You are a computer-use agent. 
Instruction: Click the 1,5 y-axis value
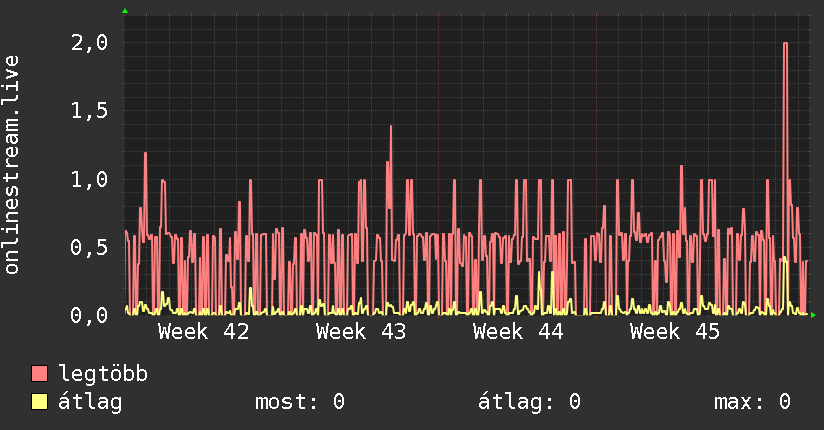coord(89,111)
